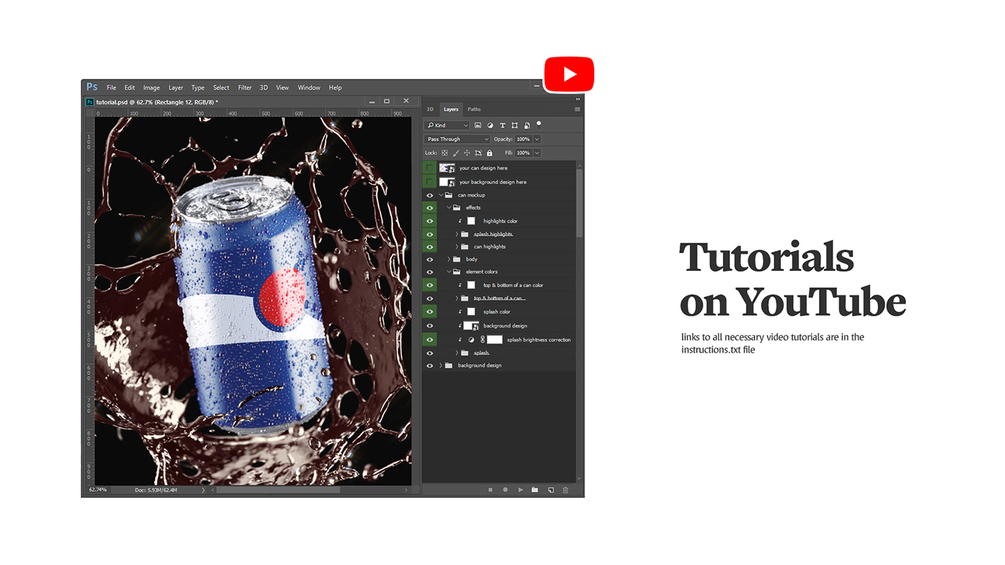Expand the body group
The width and height of the screenshot is (1005, 565).
click(449, 259)
